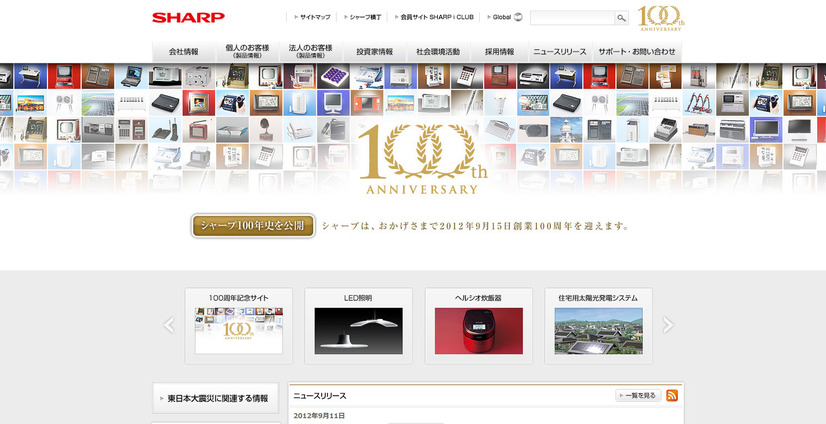The width and height of the screenshot is (826, 424).
Task: Click the red SHARP logo
Action: pyautogui.click(x=189, y=17)
